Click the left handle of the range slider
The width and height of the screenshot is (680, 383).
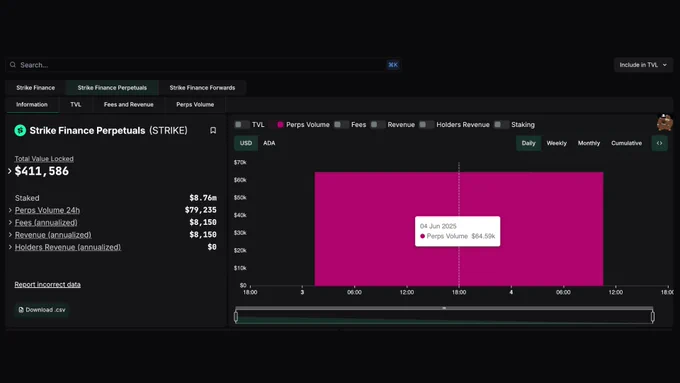[x=236, y=317]
